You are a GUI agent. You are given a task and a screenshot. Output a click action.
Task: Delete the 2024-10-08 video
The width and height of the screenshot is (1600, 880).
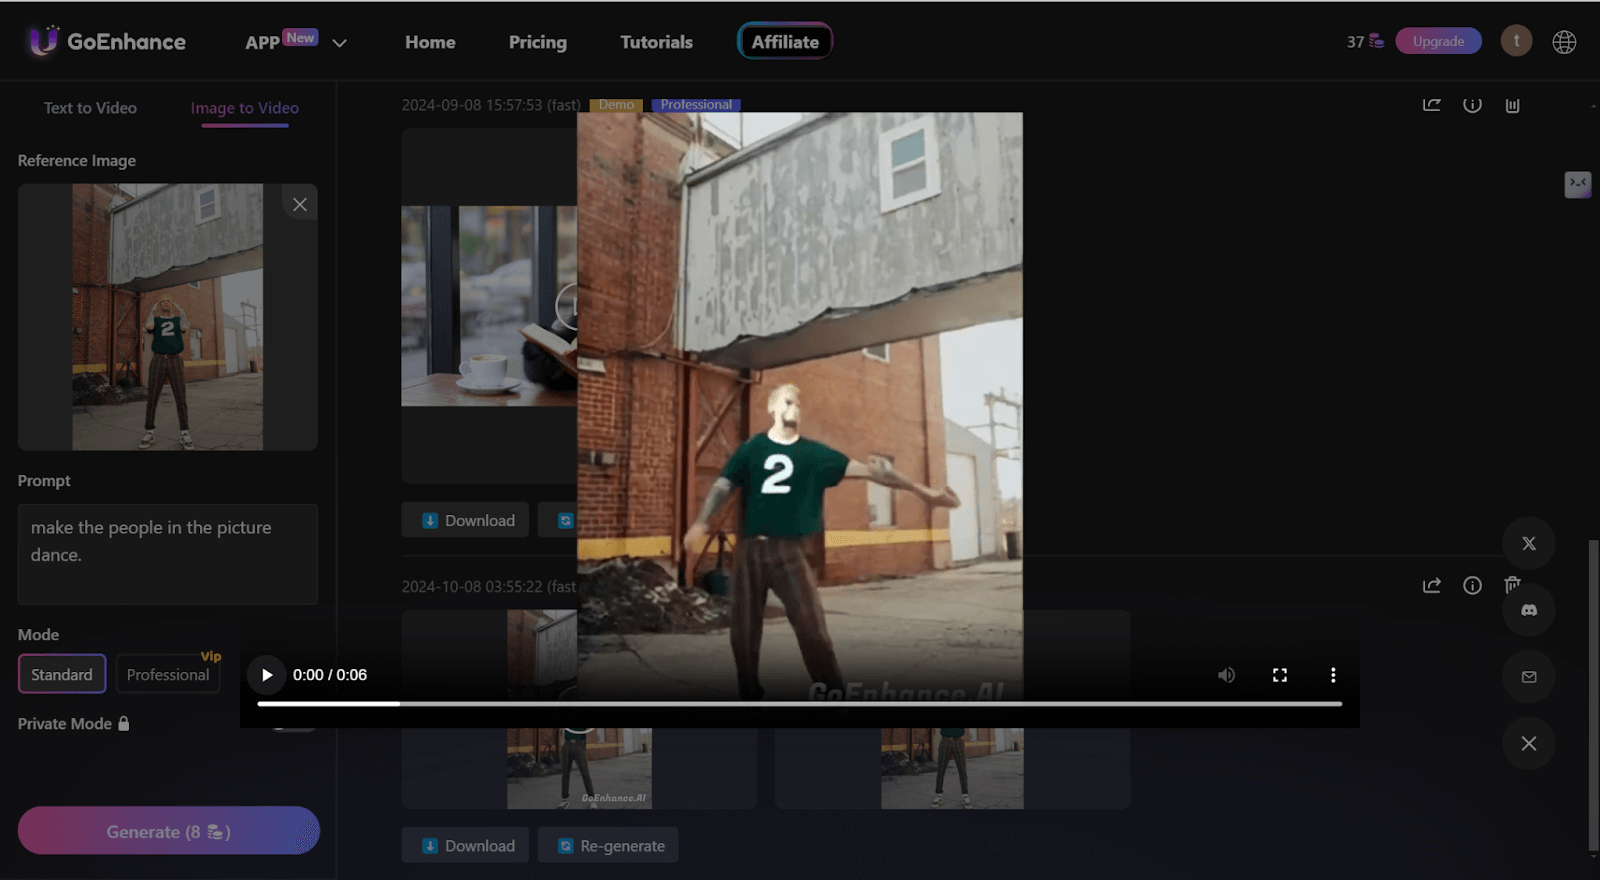pyautogui.click(x=1512, y=585)
